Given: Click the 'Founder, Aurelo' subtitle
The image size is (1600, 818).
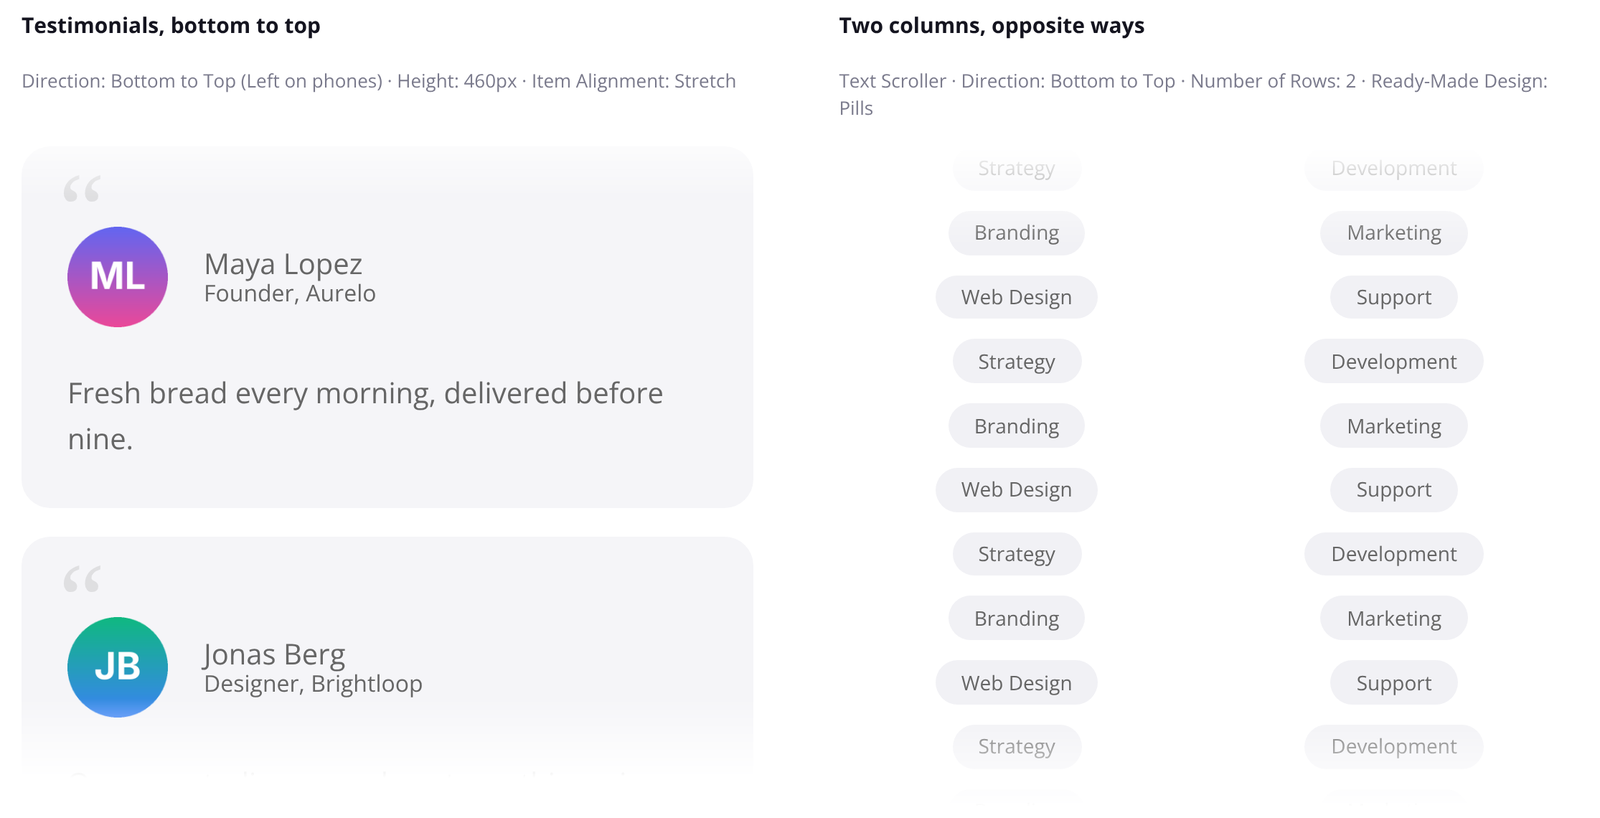Looking at the screenshot, I should point(290,293).
